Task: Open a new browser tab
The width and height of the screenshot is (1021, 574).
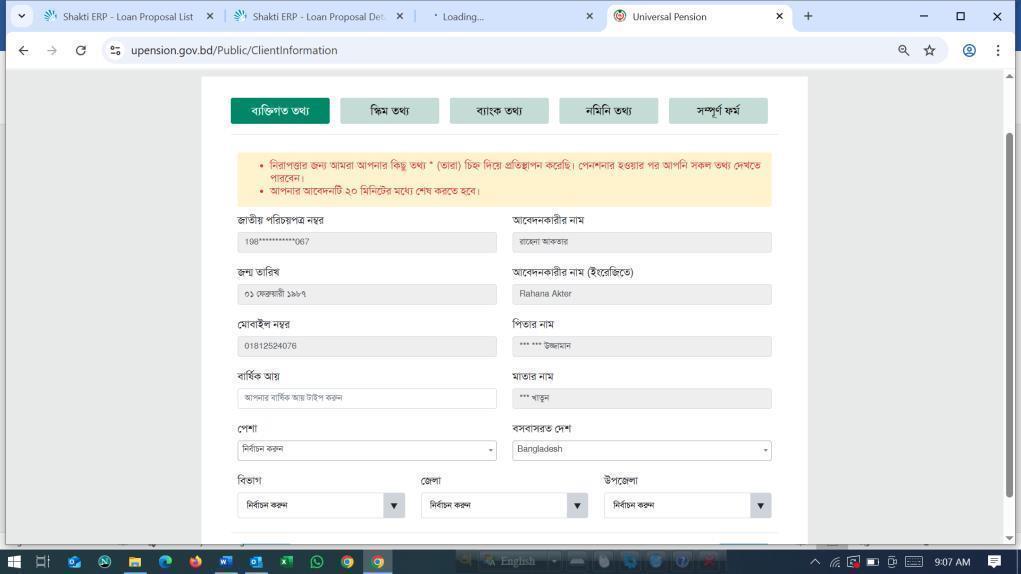Action: coord(808,16)
